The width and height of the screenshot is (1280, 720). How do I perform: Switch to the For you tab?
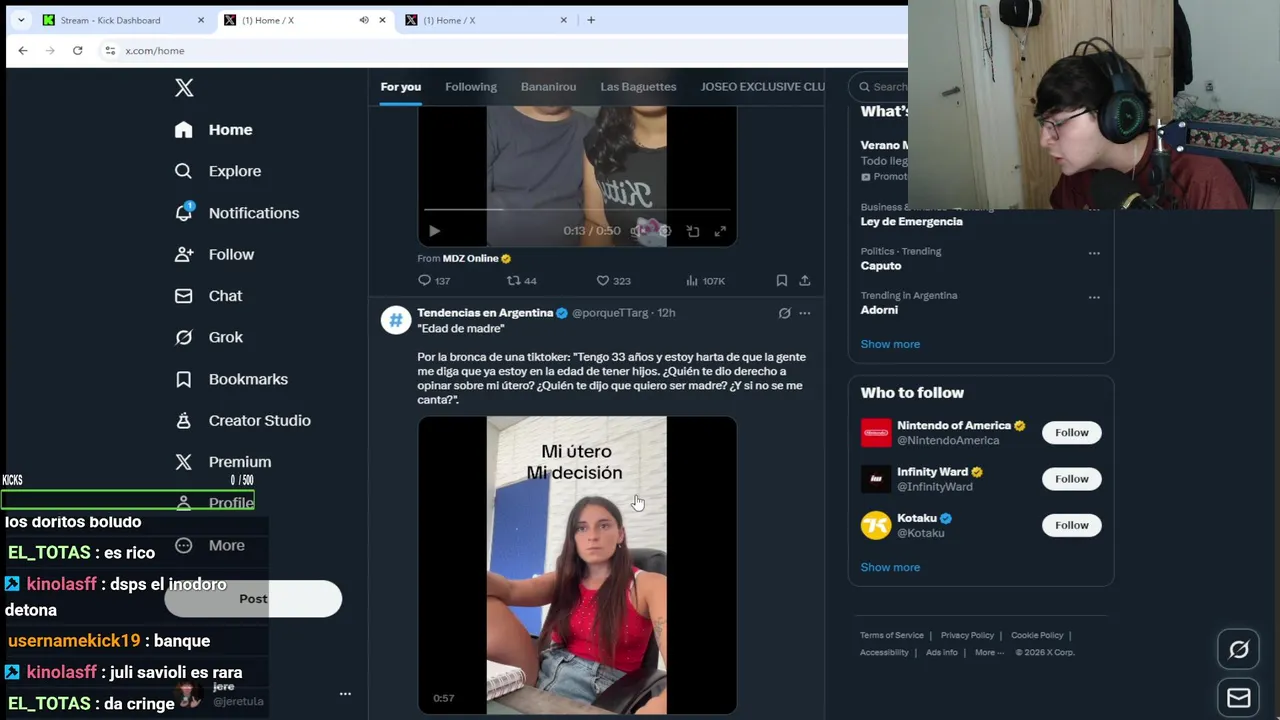(x=400, y=87)
